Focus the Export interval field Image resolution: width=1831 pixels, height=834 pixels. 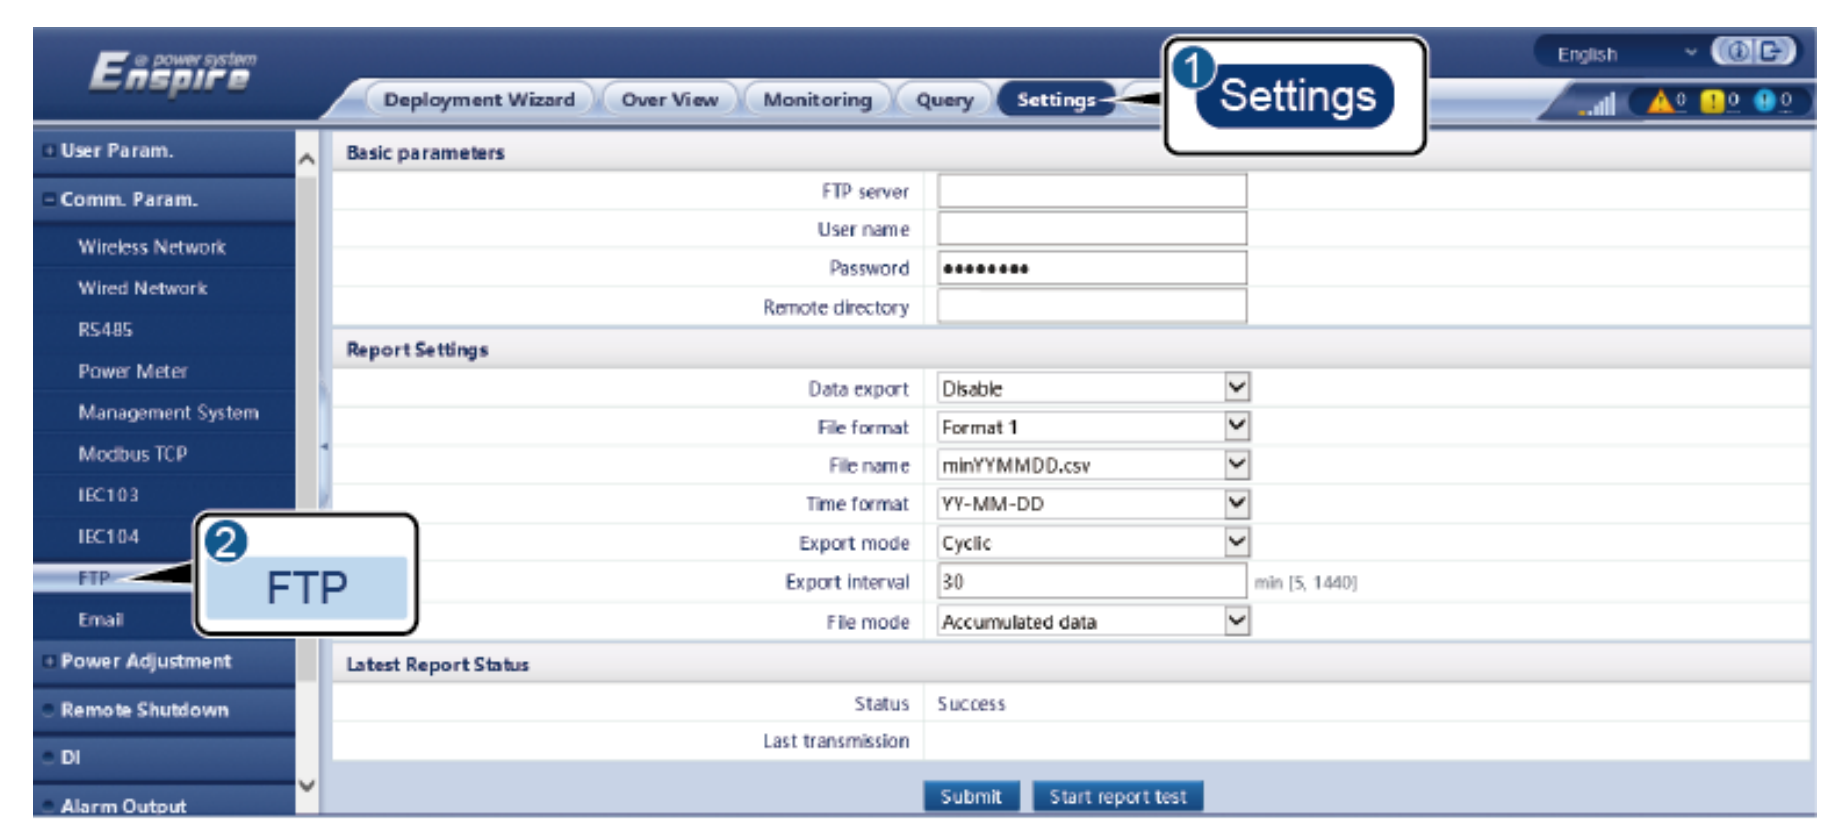click(x=1092, y=582)
